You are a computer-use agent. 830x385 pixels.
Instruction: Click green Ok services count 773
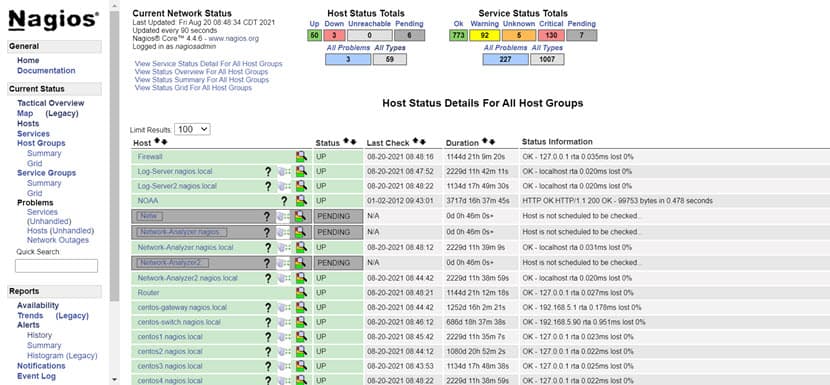[x=458, y=35]
